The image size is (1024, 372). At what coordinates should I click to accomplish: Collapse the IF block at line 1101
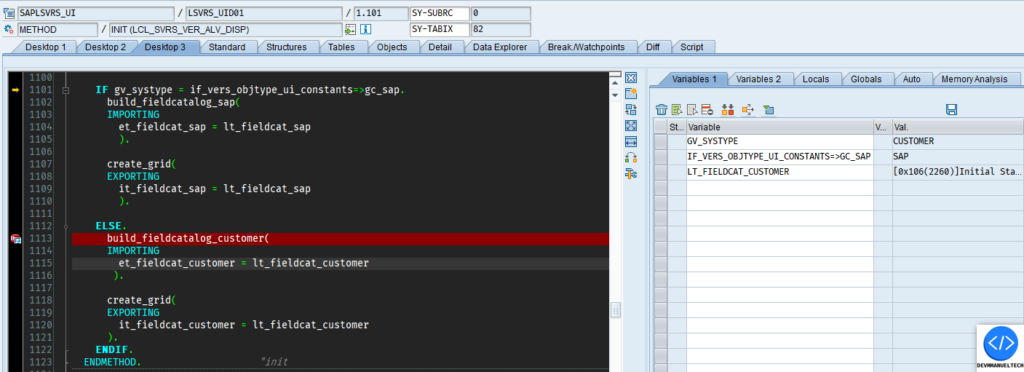click(x=65, y=90)
